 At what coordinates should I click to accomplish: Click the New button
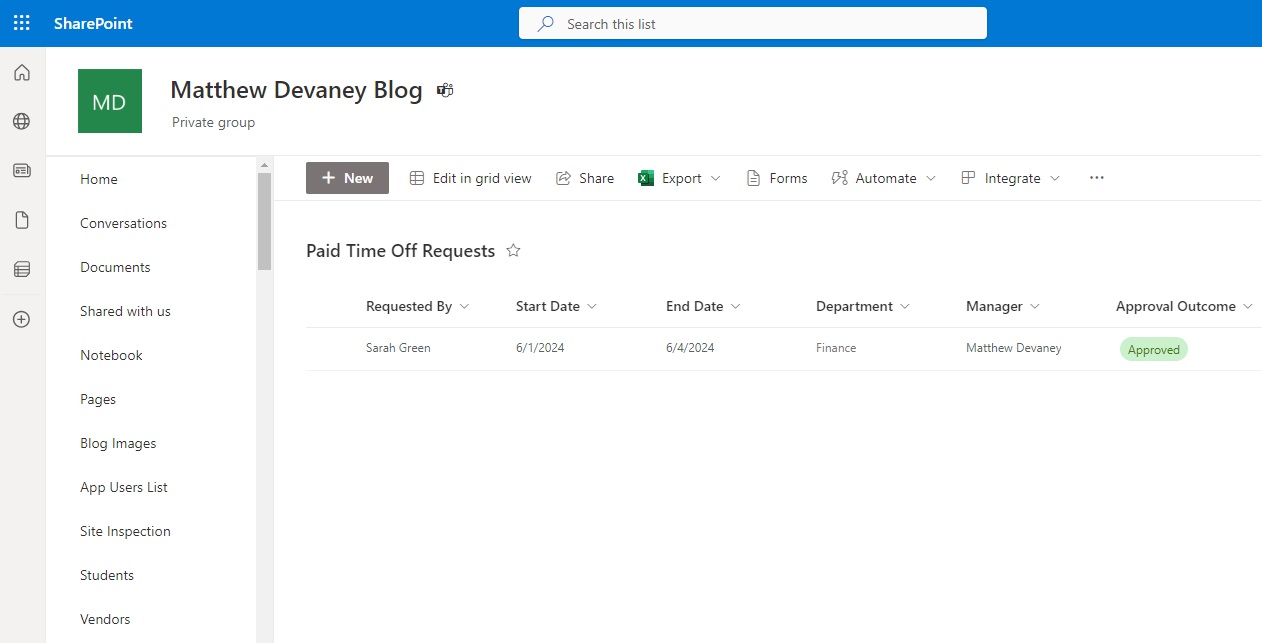(x=347, y=178)
